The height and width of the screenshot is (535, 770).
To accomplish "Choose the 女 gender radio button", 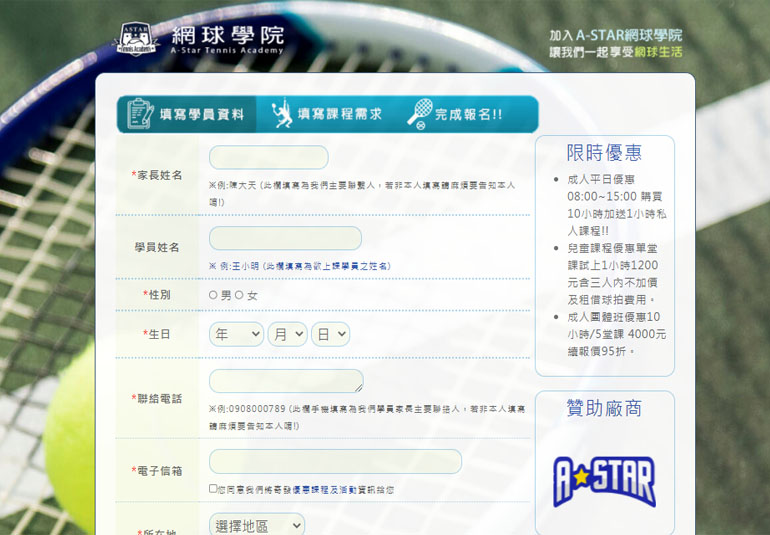I will (x=239, y=295).
